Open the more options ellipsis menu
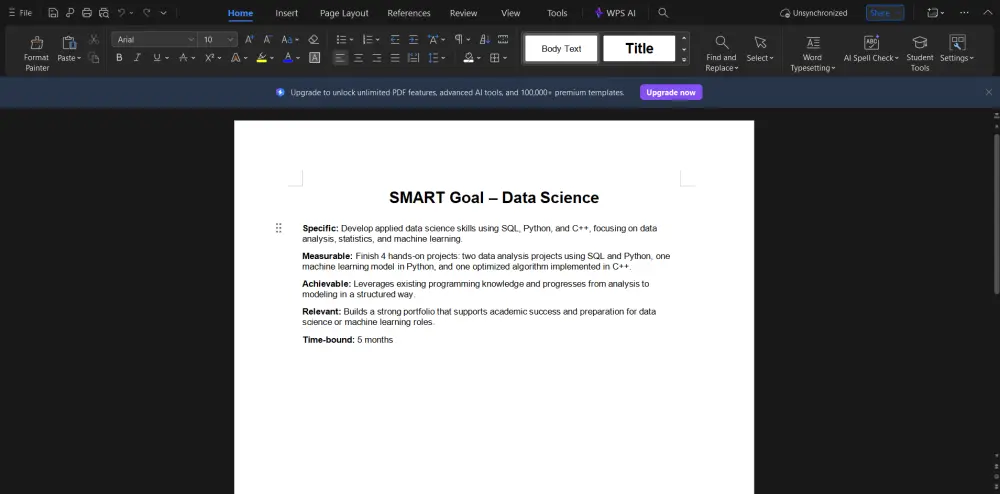Image resolution: width=1000 pixels, height=494 pixels. [x=964, y=13]
